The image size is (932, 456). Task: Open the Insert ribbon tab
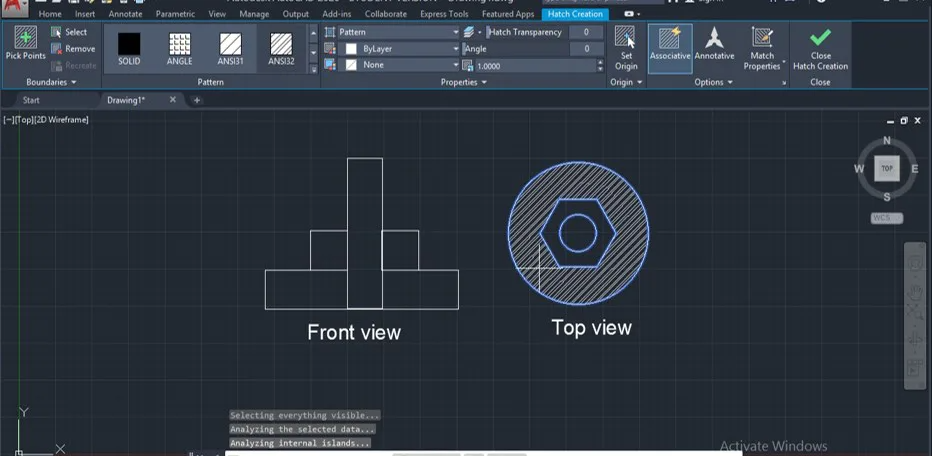point(85,14)
